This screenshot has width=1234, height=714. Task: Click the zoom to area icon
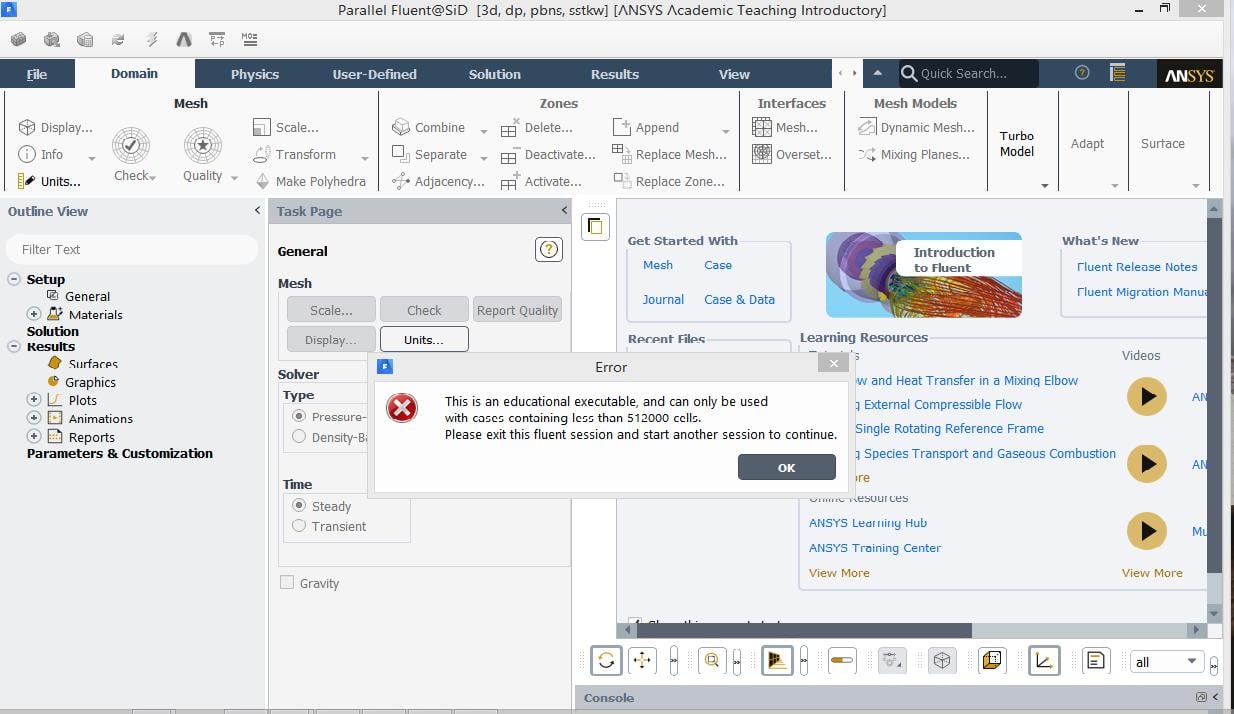tap(712, 661)
